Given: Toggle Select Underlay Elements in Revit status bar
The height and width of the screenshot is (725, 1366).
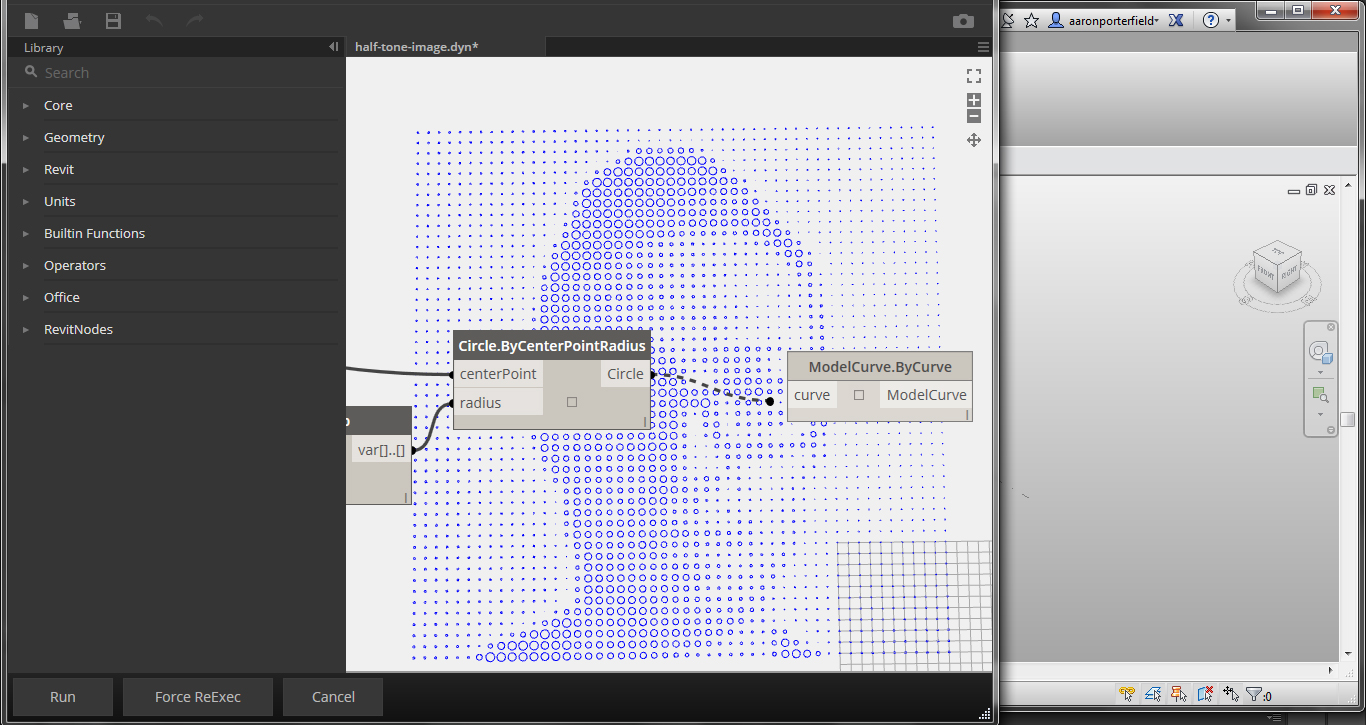Looking at the screenshot, I should [1153, 694].
